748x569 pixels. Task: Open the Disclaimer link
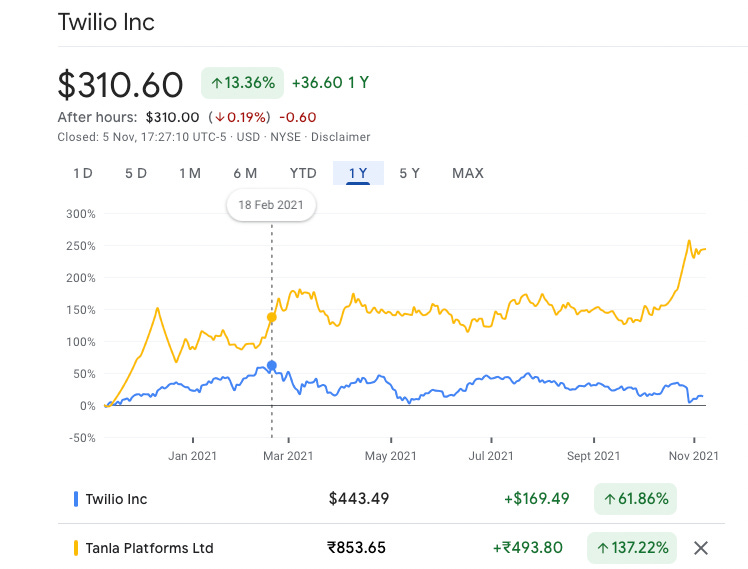(x=341, y=137)
